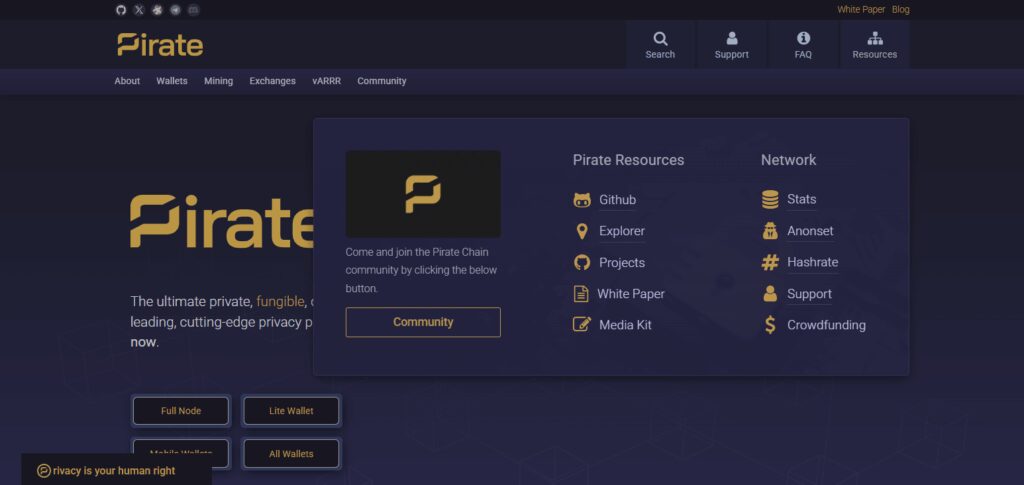Click the Pirate Chain logo thumbnail in panel
The height and width of the screenshot is (485, 1024).
423,194
